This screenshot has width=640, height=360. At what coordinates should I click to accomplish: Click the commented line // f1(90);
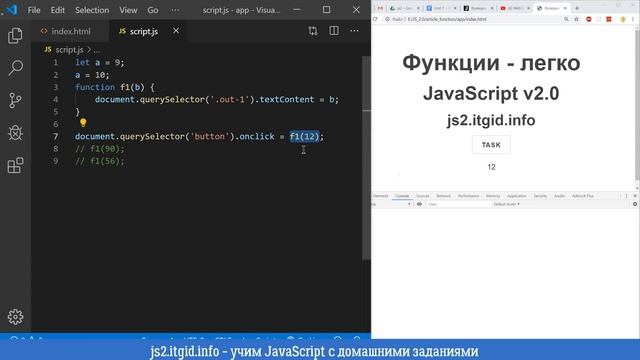pos(100,149)
